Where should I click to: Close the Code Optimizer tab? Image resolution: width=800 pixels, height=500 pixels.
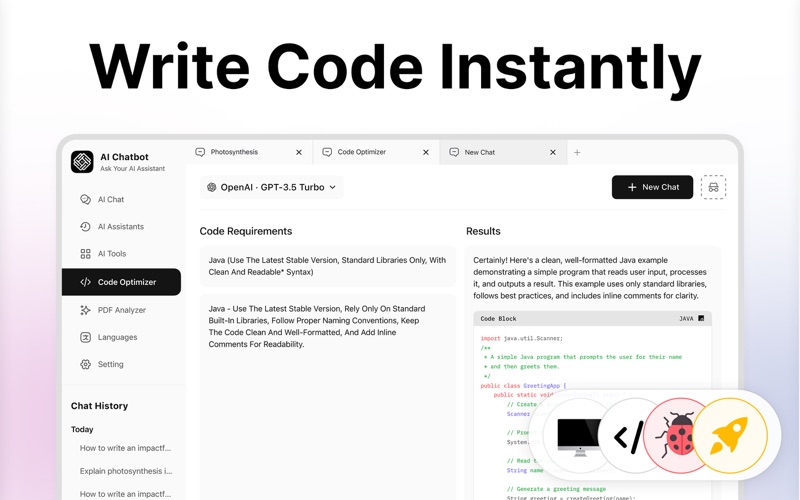(x=426, y=152)
